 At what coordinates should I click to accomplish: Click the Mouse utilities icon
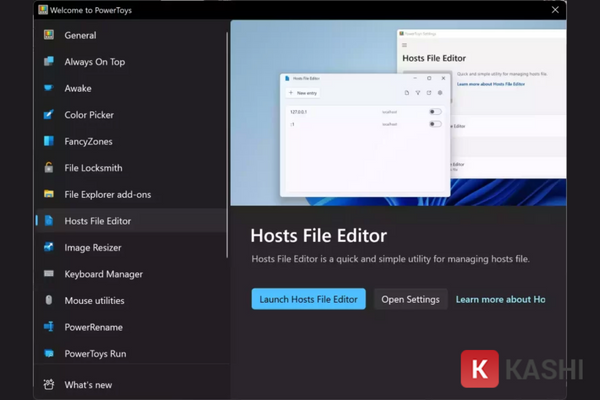coord(48,300)
